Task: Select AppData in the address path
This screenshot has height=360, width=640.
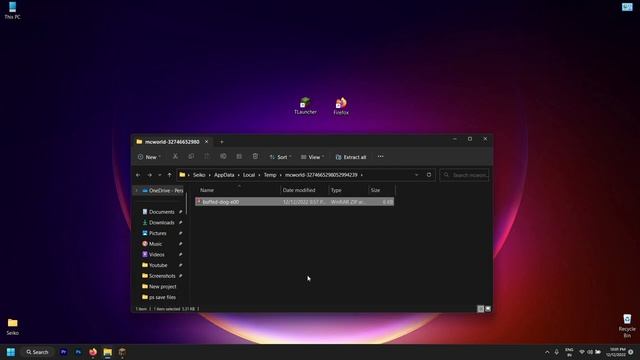Action: coord(224,175)
